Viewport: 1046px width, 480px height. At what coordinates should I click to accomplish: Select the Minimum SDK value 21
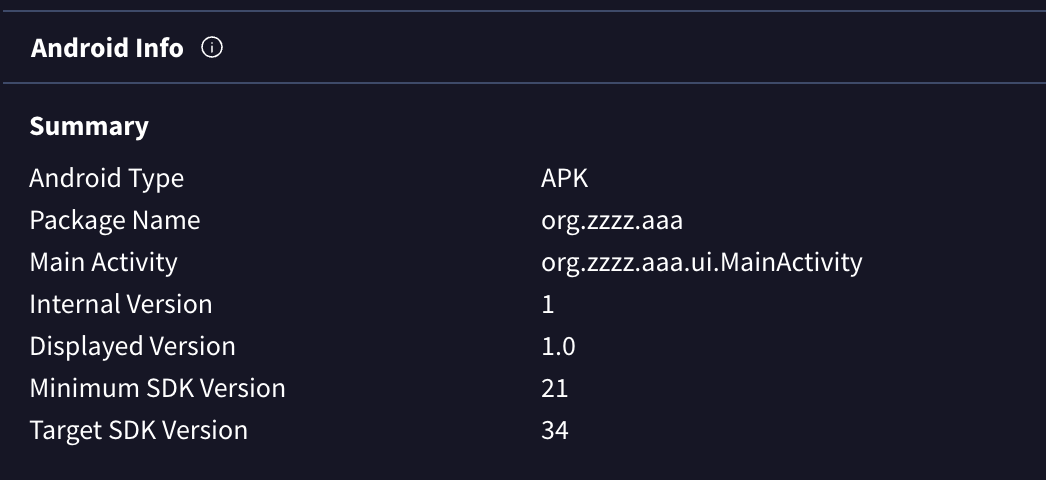coord(555,388)
